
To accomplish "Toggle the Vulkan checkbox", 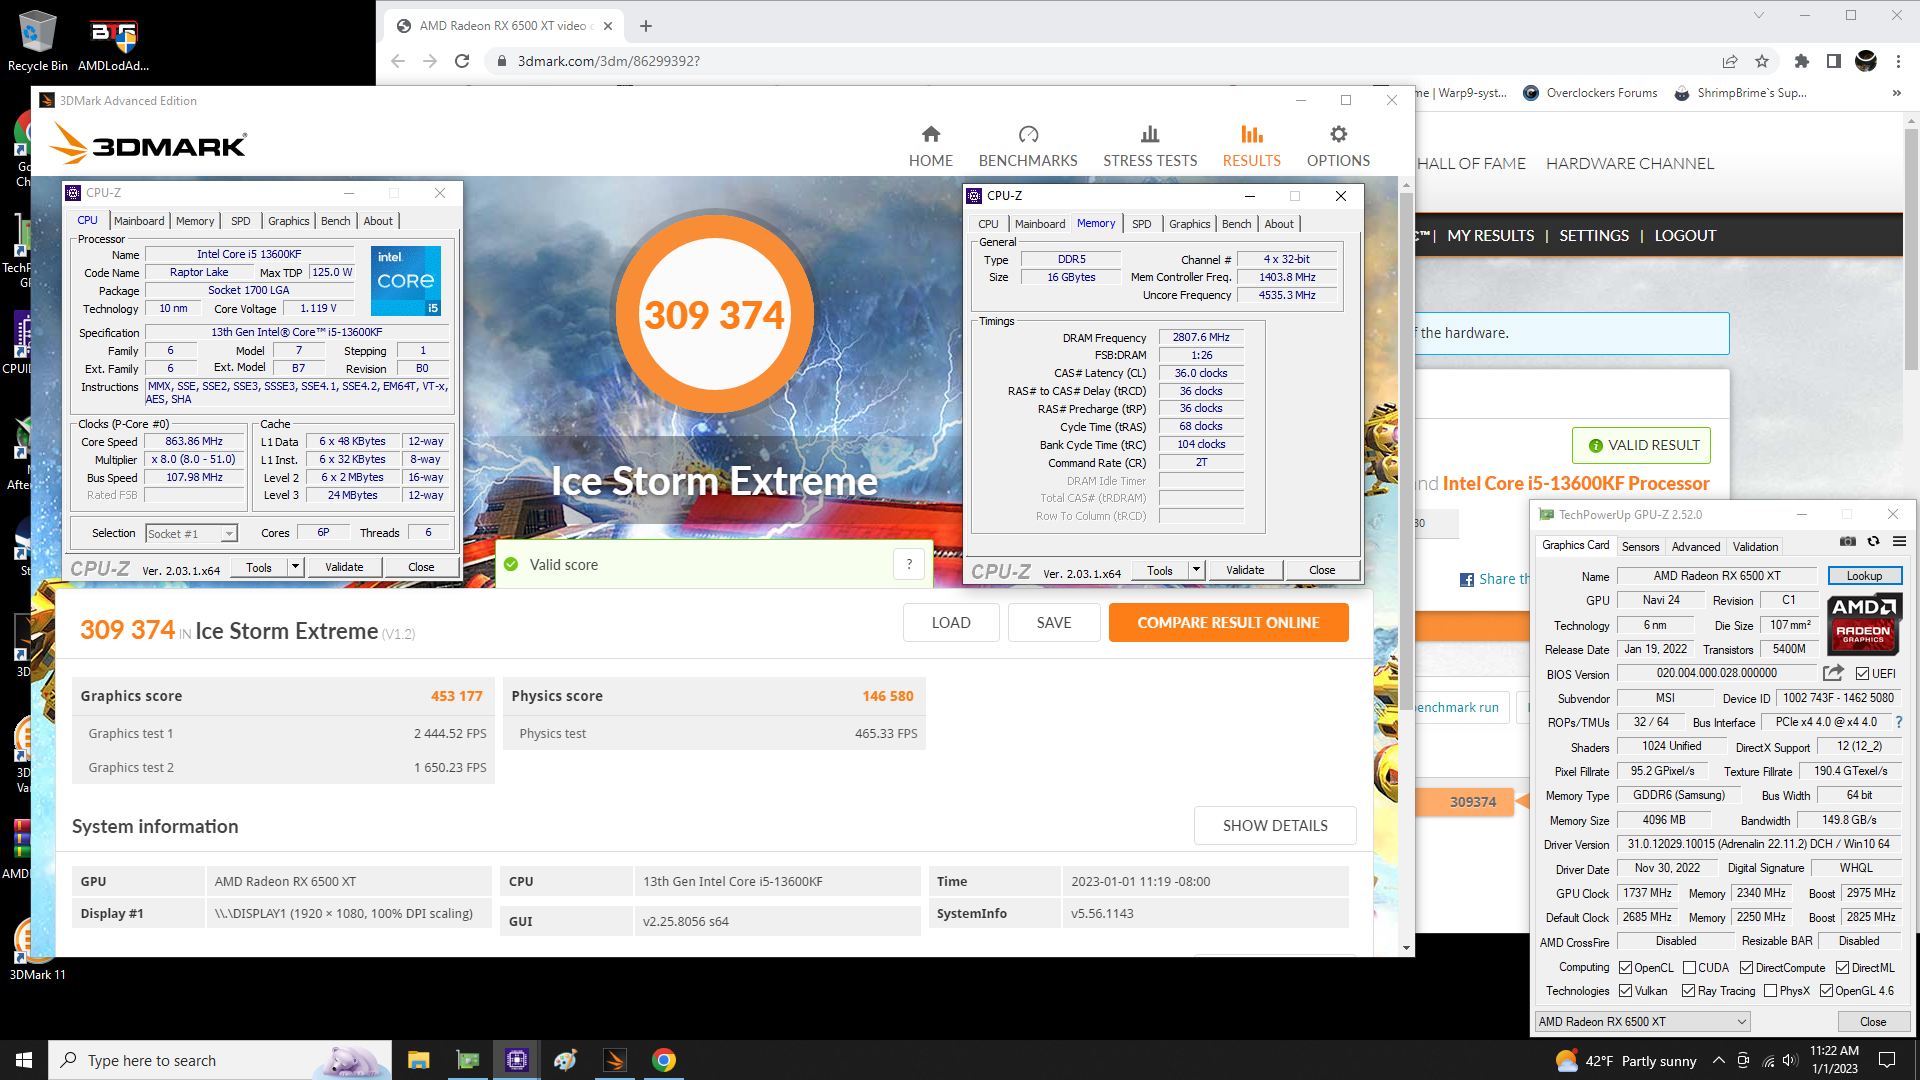I will (1625, 991).
